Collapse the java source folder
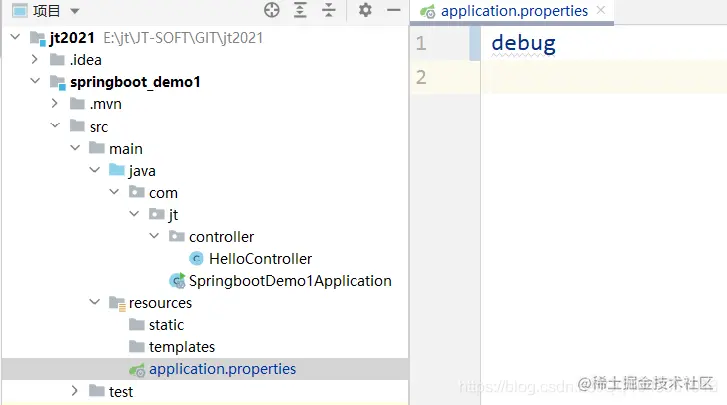 95,170
